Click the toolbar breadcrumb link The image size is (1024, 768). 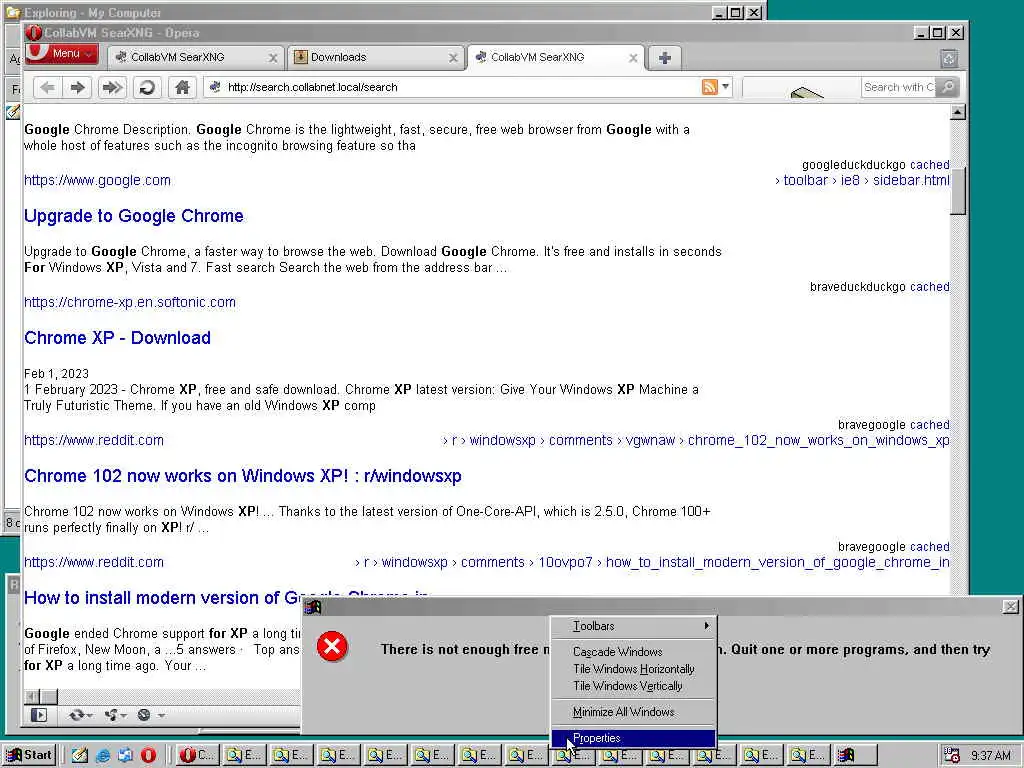tap(805, 180)
